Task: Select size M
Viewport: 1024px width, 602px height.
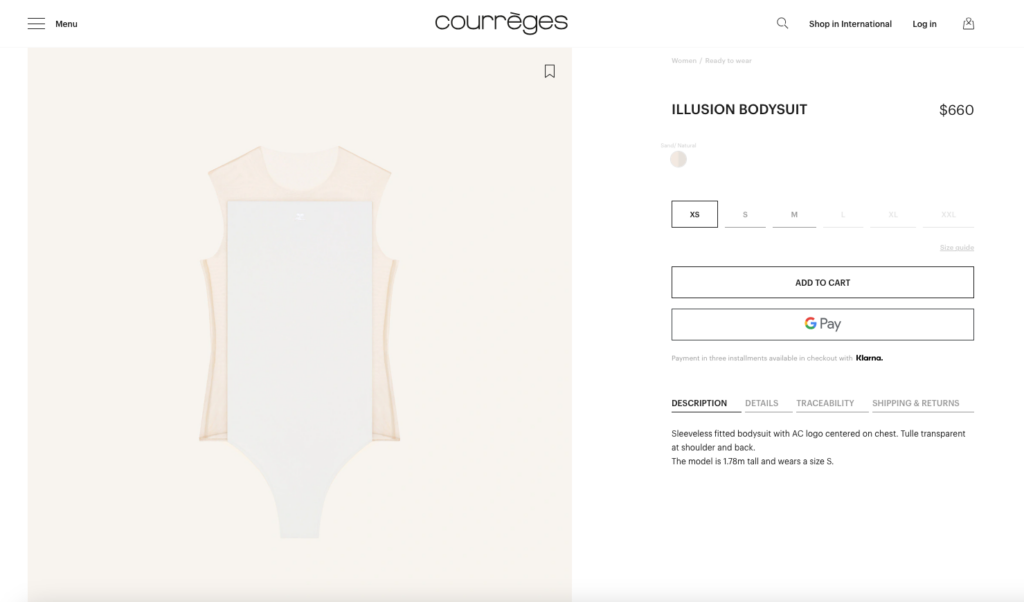Action: [794, 214]
